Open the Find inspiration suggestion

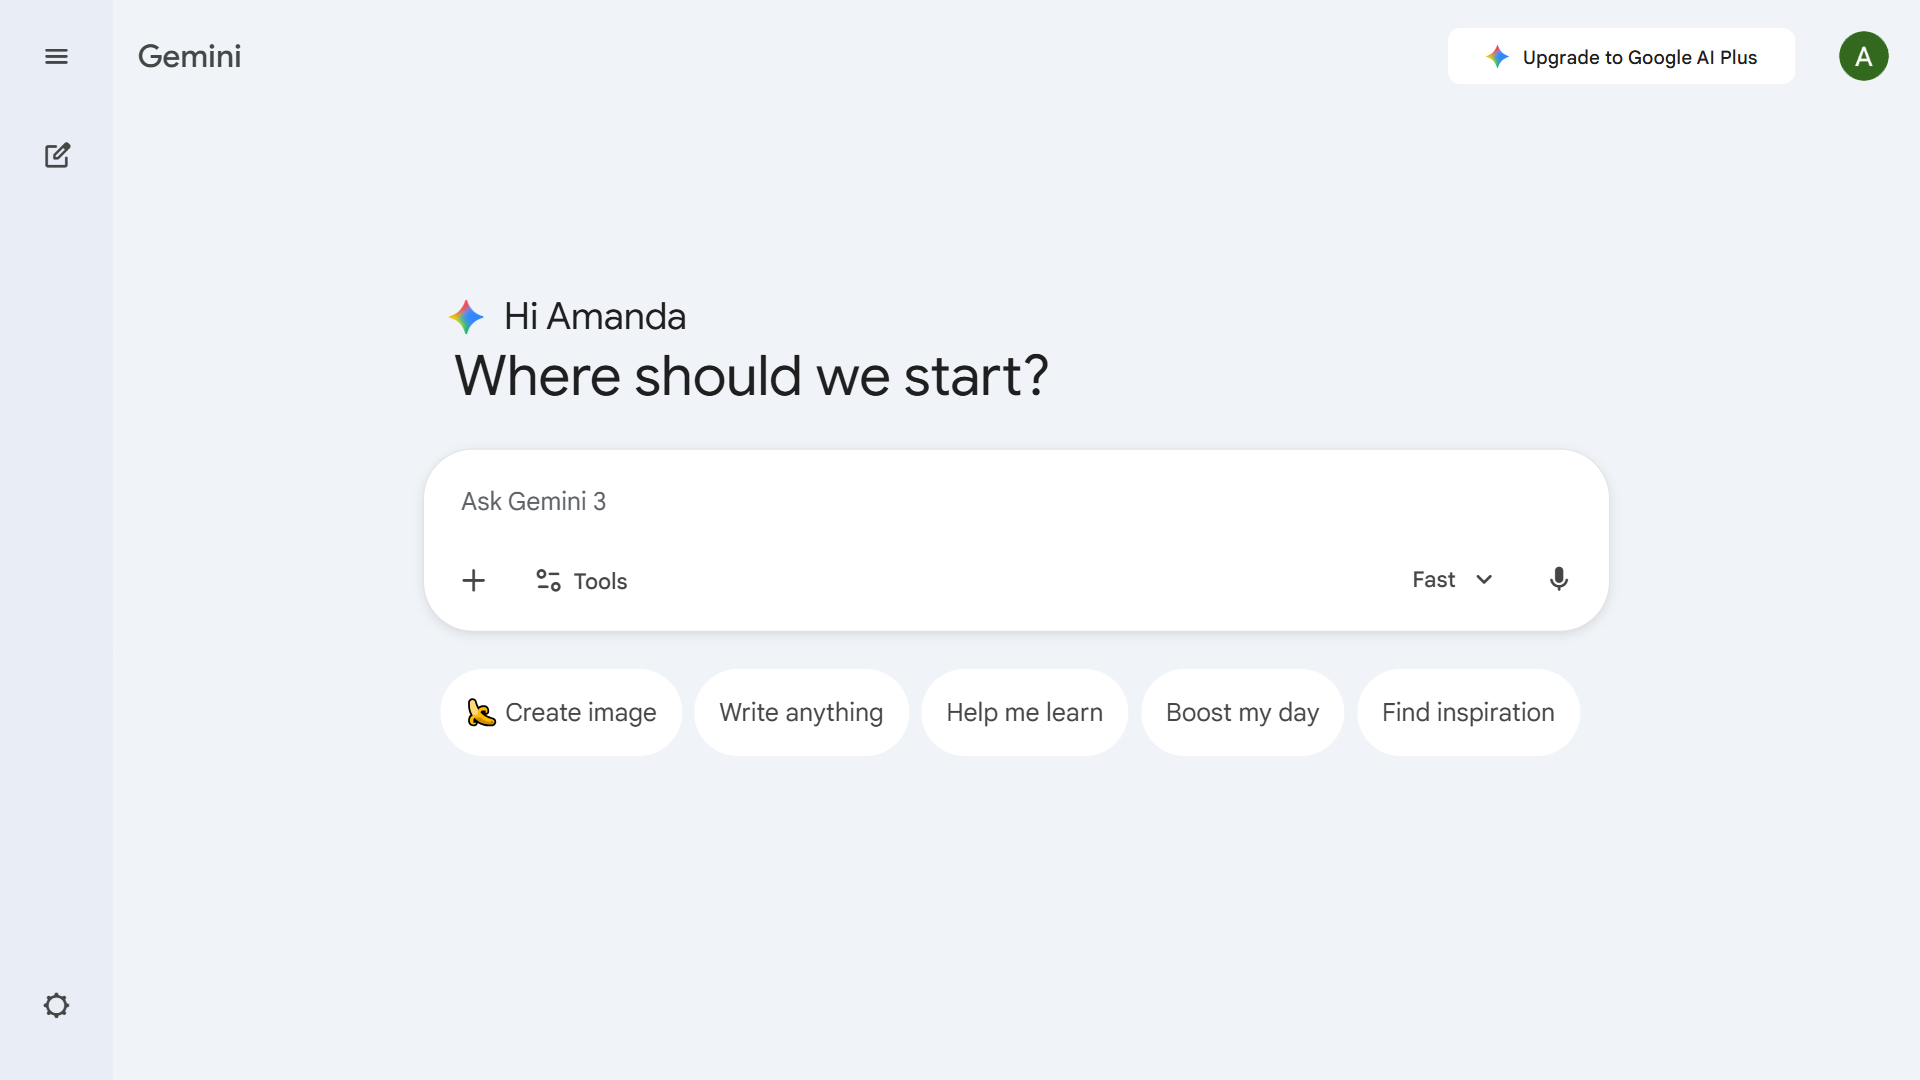point(1468,712)
